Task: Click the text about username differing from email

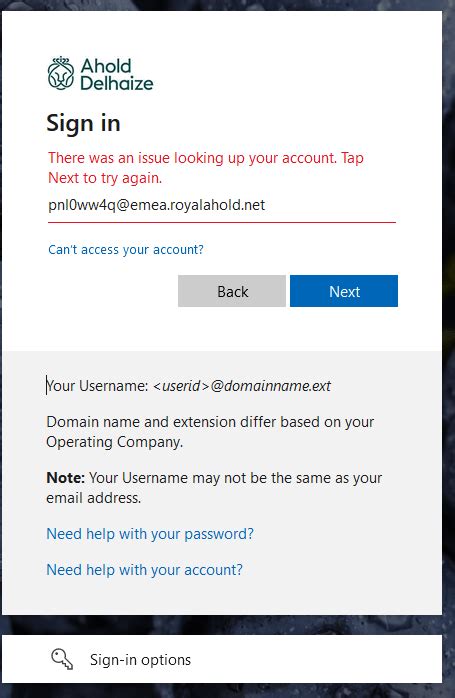Action: click(x=214, y=487)
